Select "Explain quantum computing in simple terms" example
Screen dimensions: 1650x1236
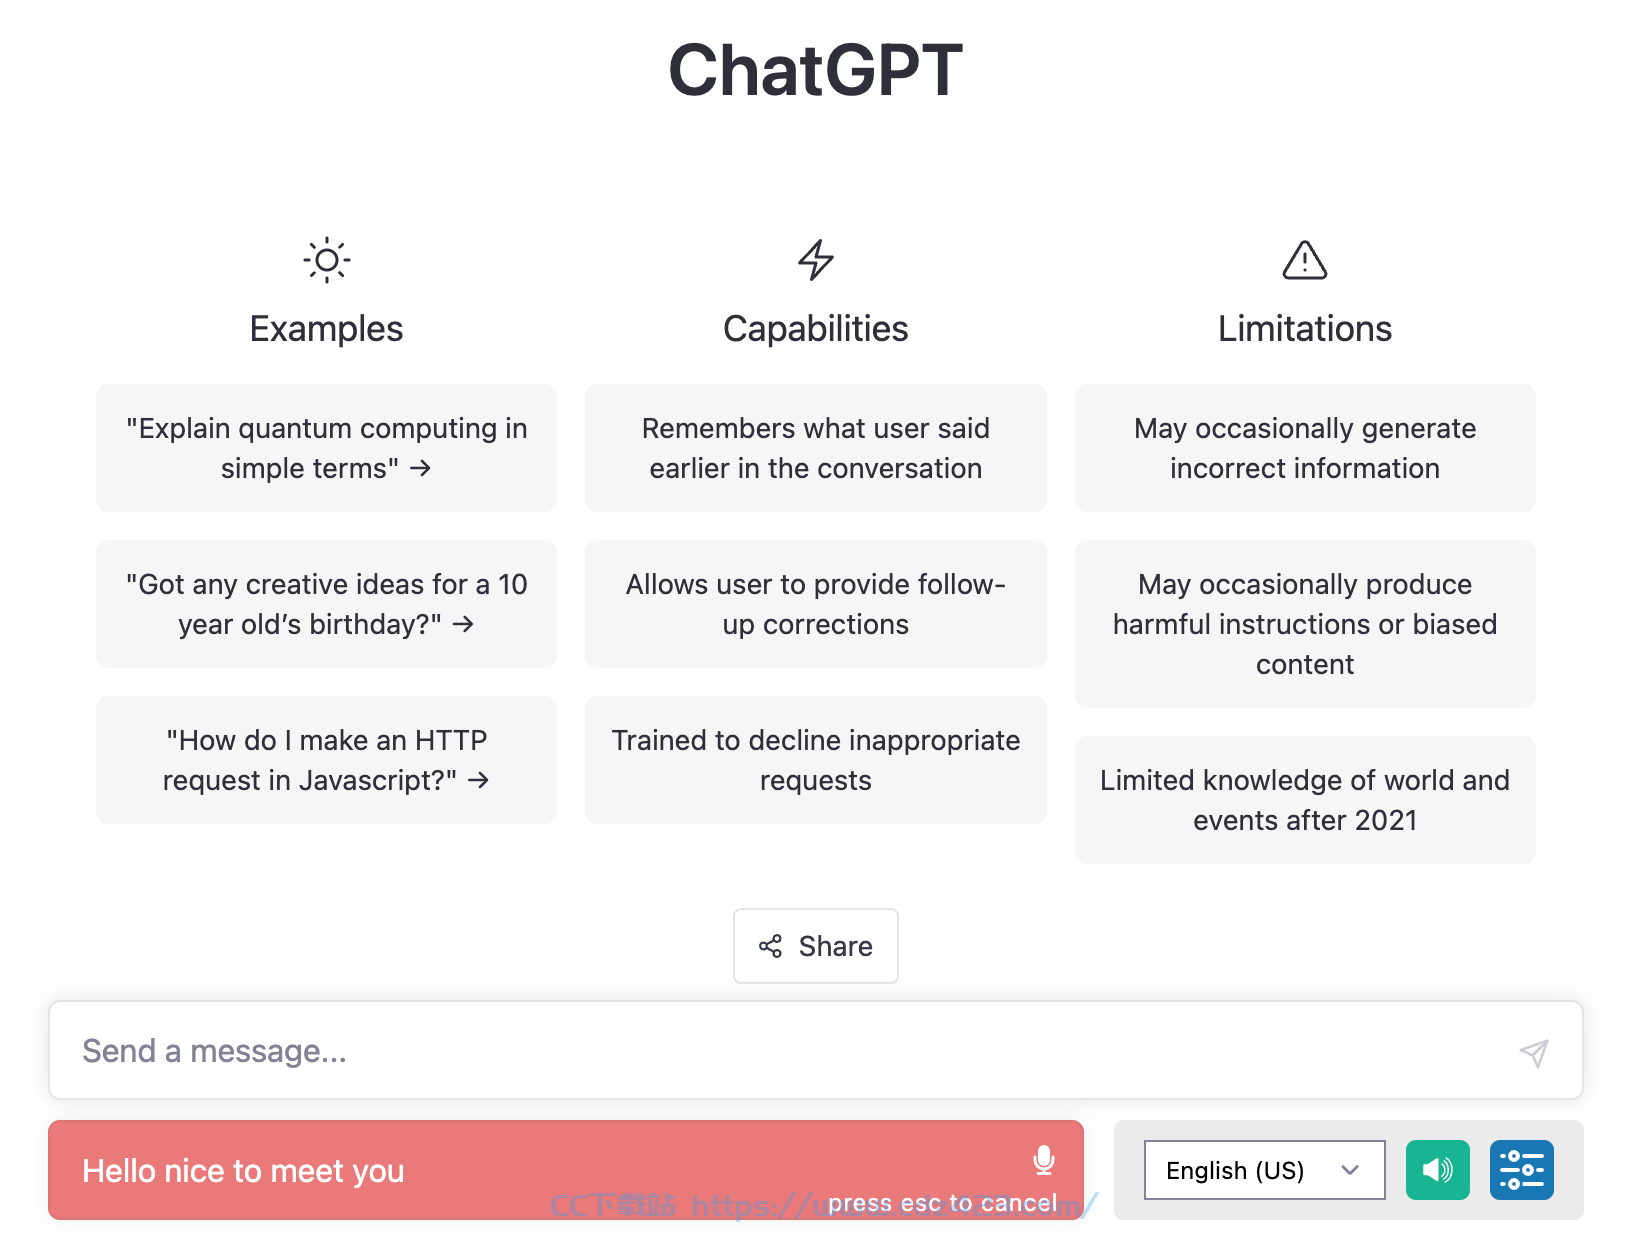326,448
